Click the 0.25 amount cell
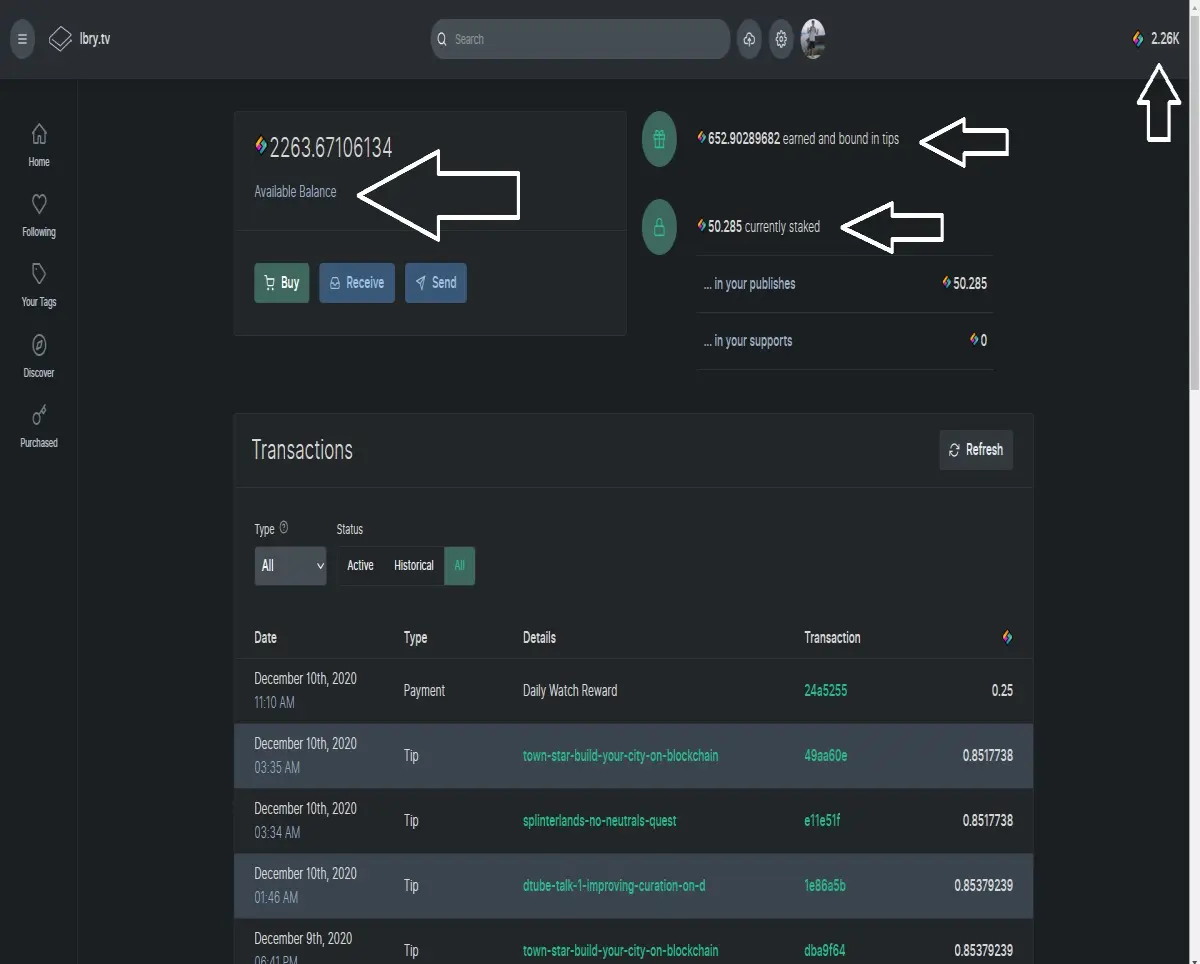 coord(1002,691)
